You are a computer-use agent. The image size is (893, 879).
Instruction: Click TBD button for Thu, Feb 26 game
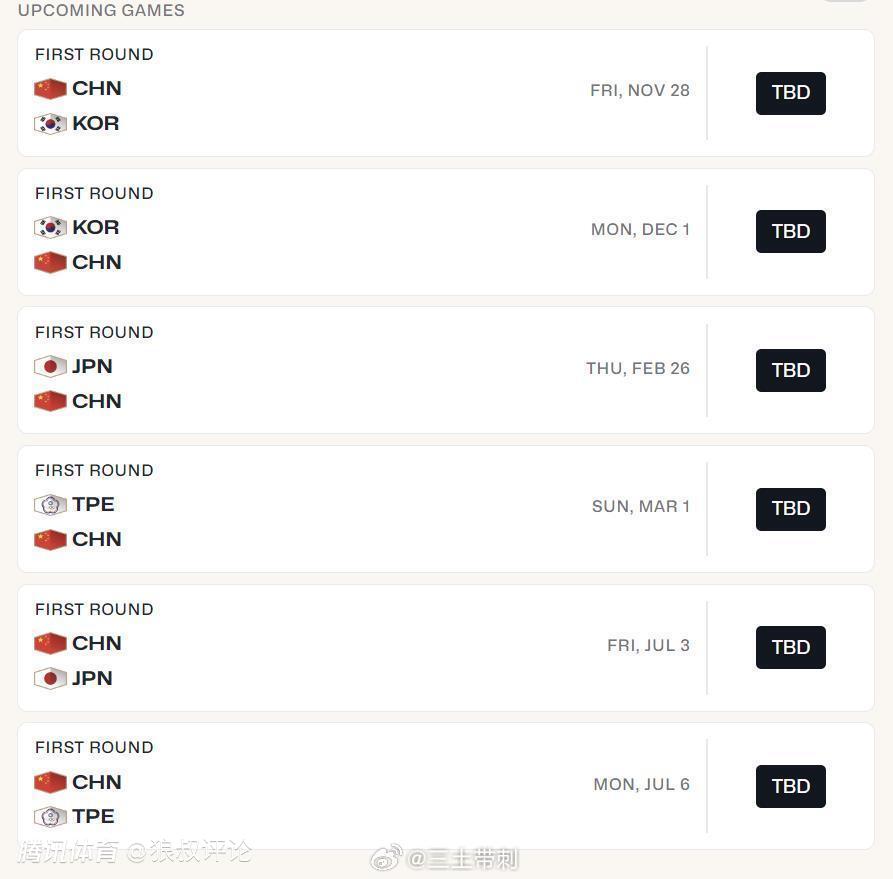790,370
